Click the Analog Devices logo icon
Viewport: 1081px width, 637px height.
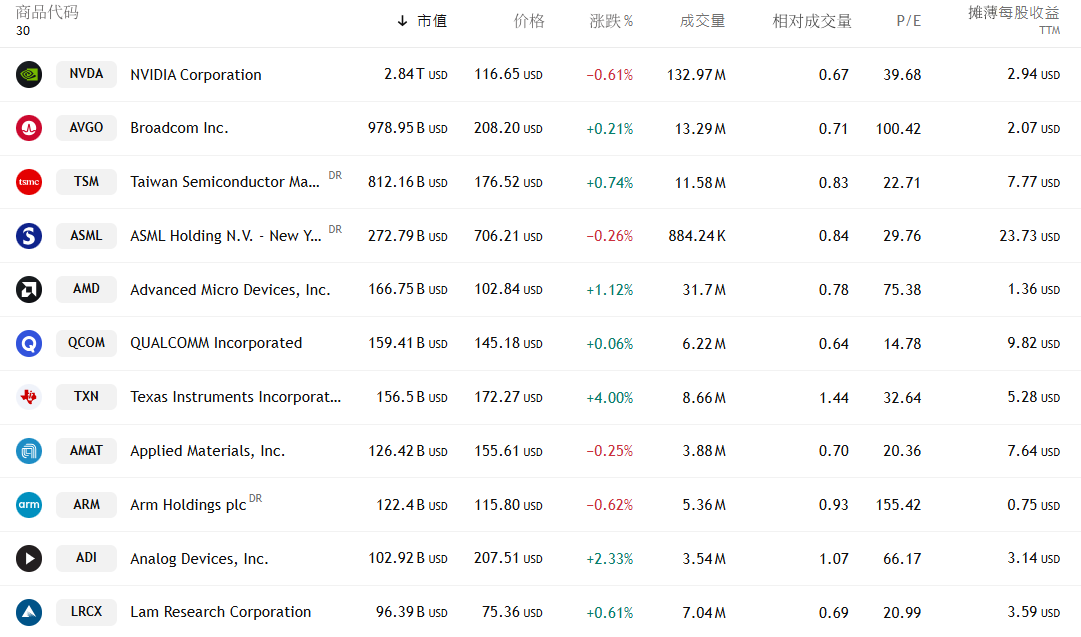click(x=29, y=558)
